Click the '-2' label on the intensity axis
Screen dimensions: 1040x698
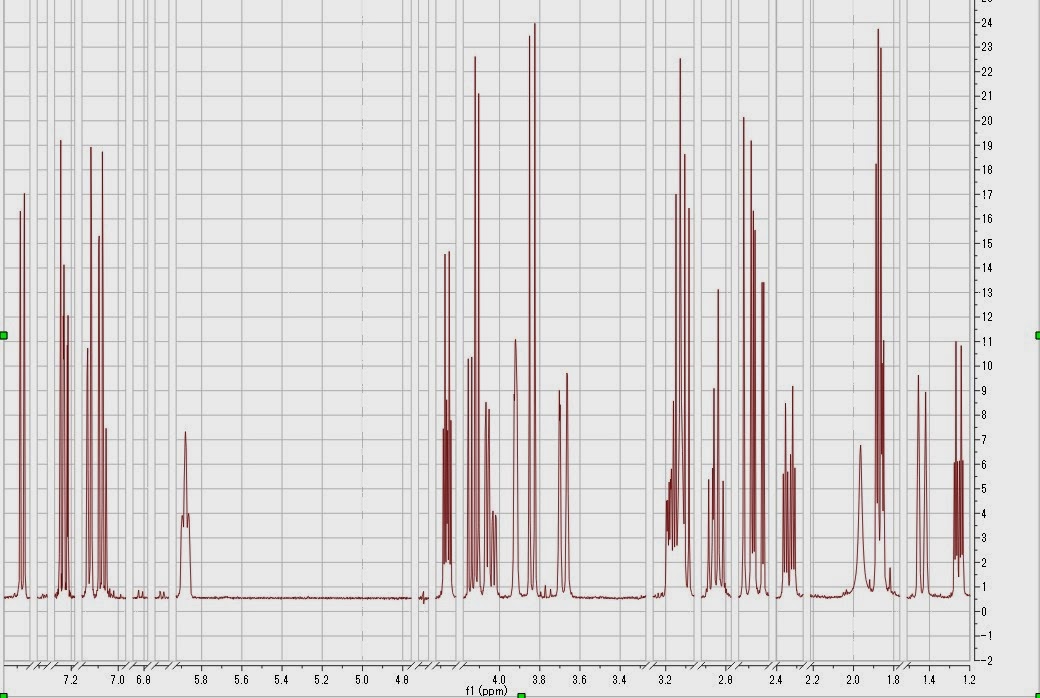click(986, 661)
